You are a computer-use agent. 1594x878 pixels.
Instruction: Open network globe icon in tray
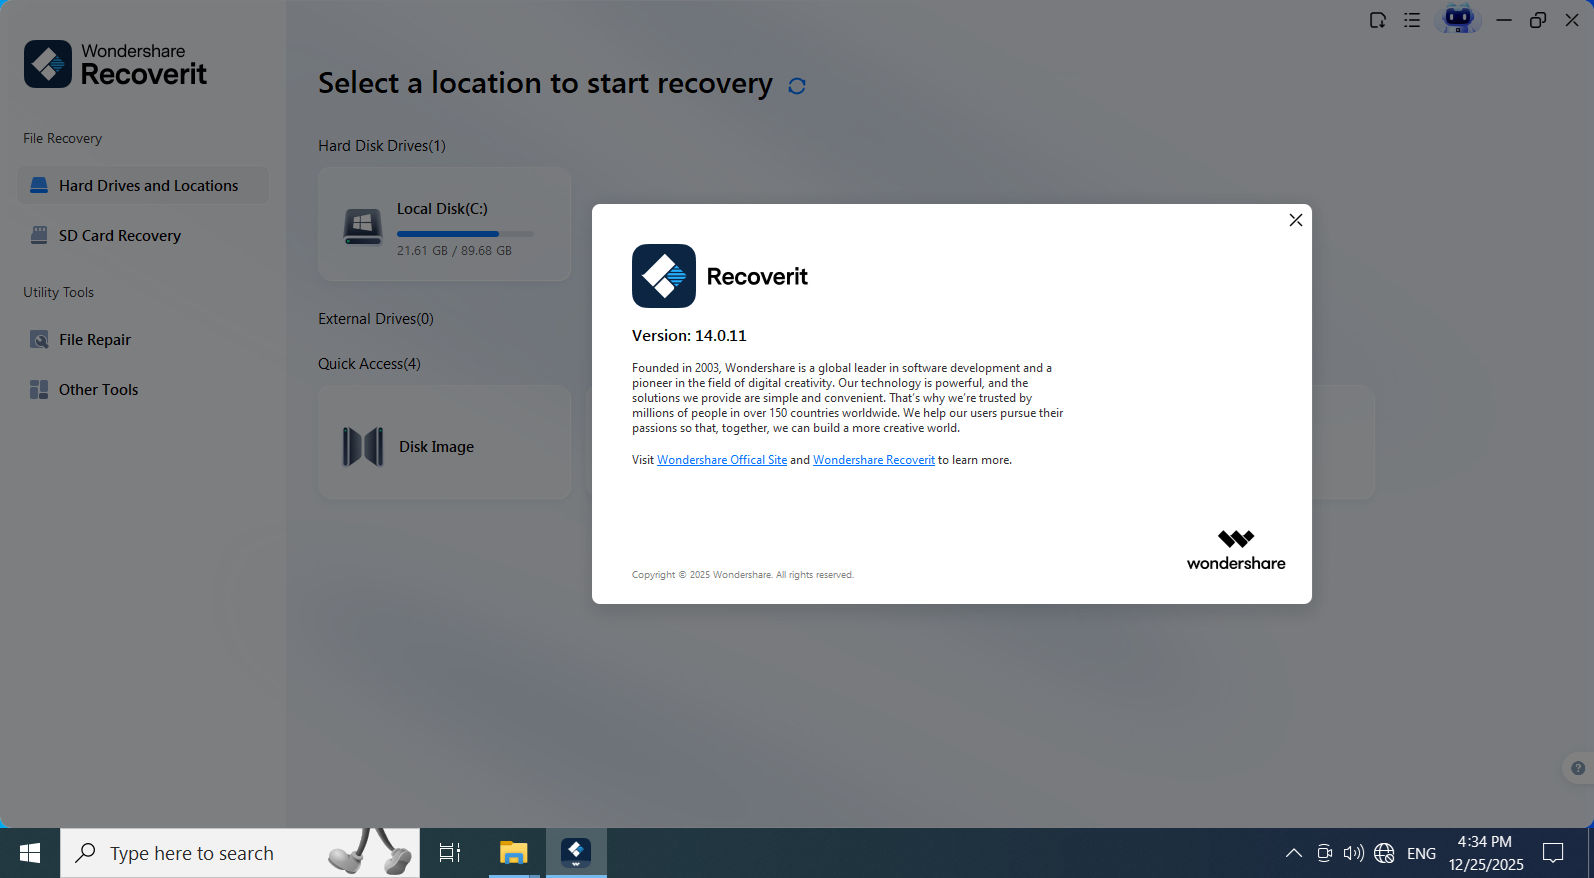tap(1384, 853)
